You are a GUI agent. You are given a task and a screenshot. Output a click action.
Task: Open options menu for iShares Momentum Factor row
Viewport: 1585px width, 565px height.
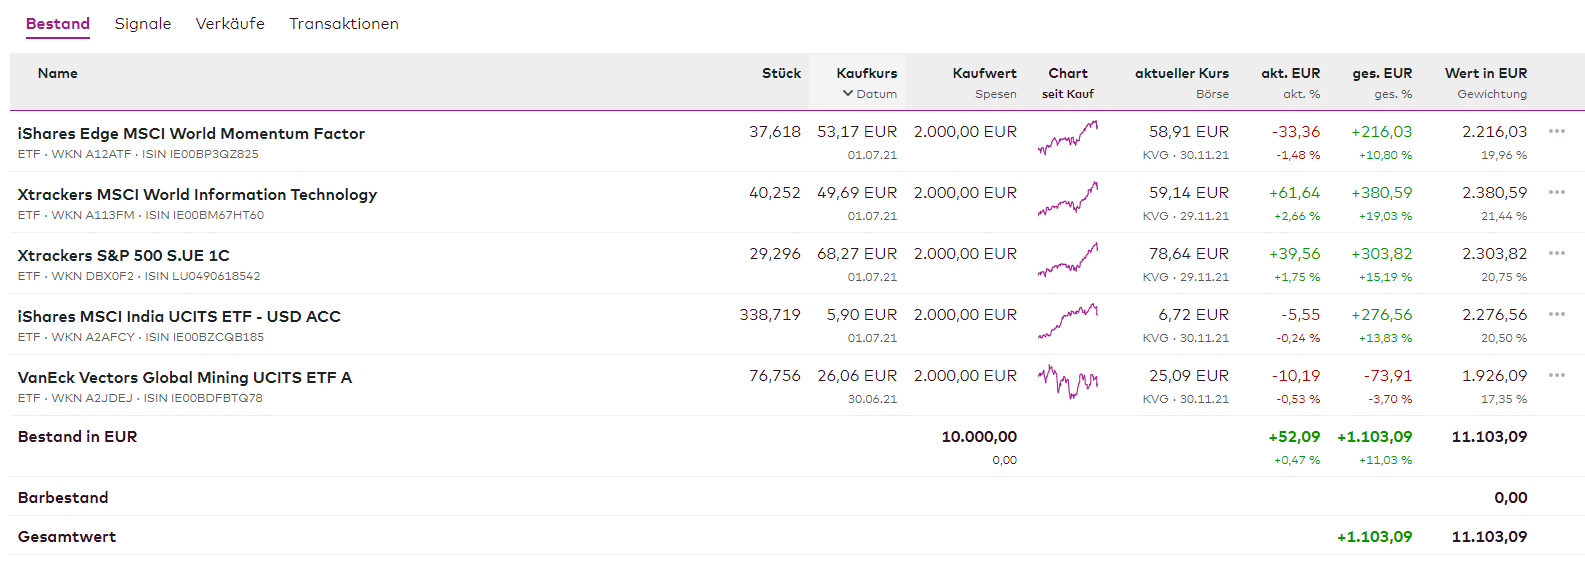pyautogui.click(x=1556, y=131)
